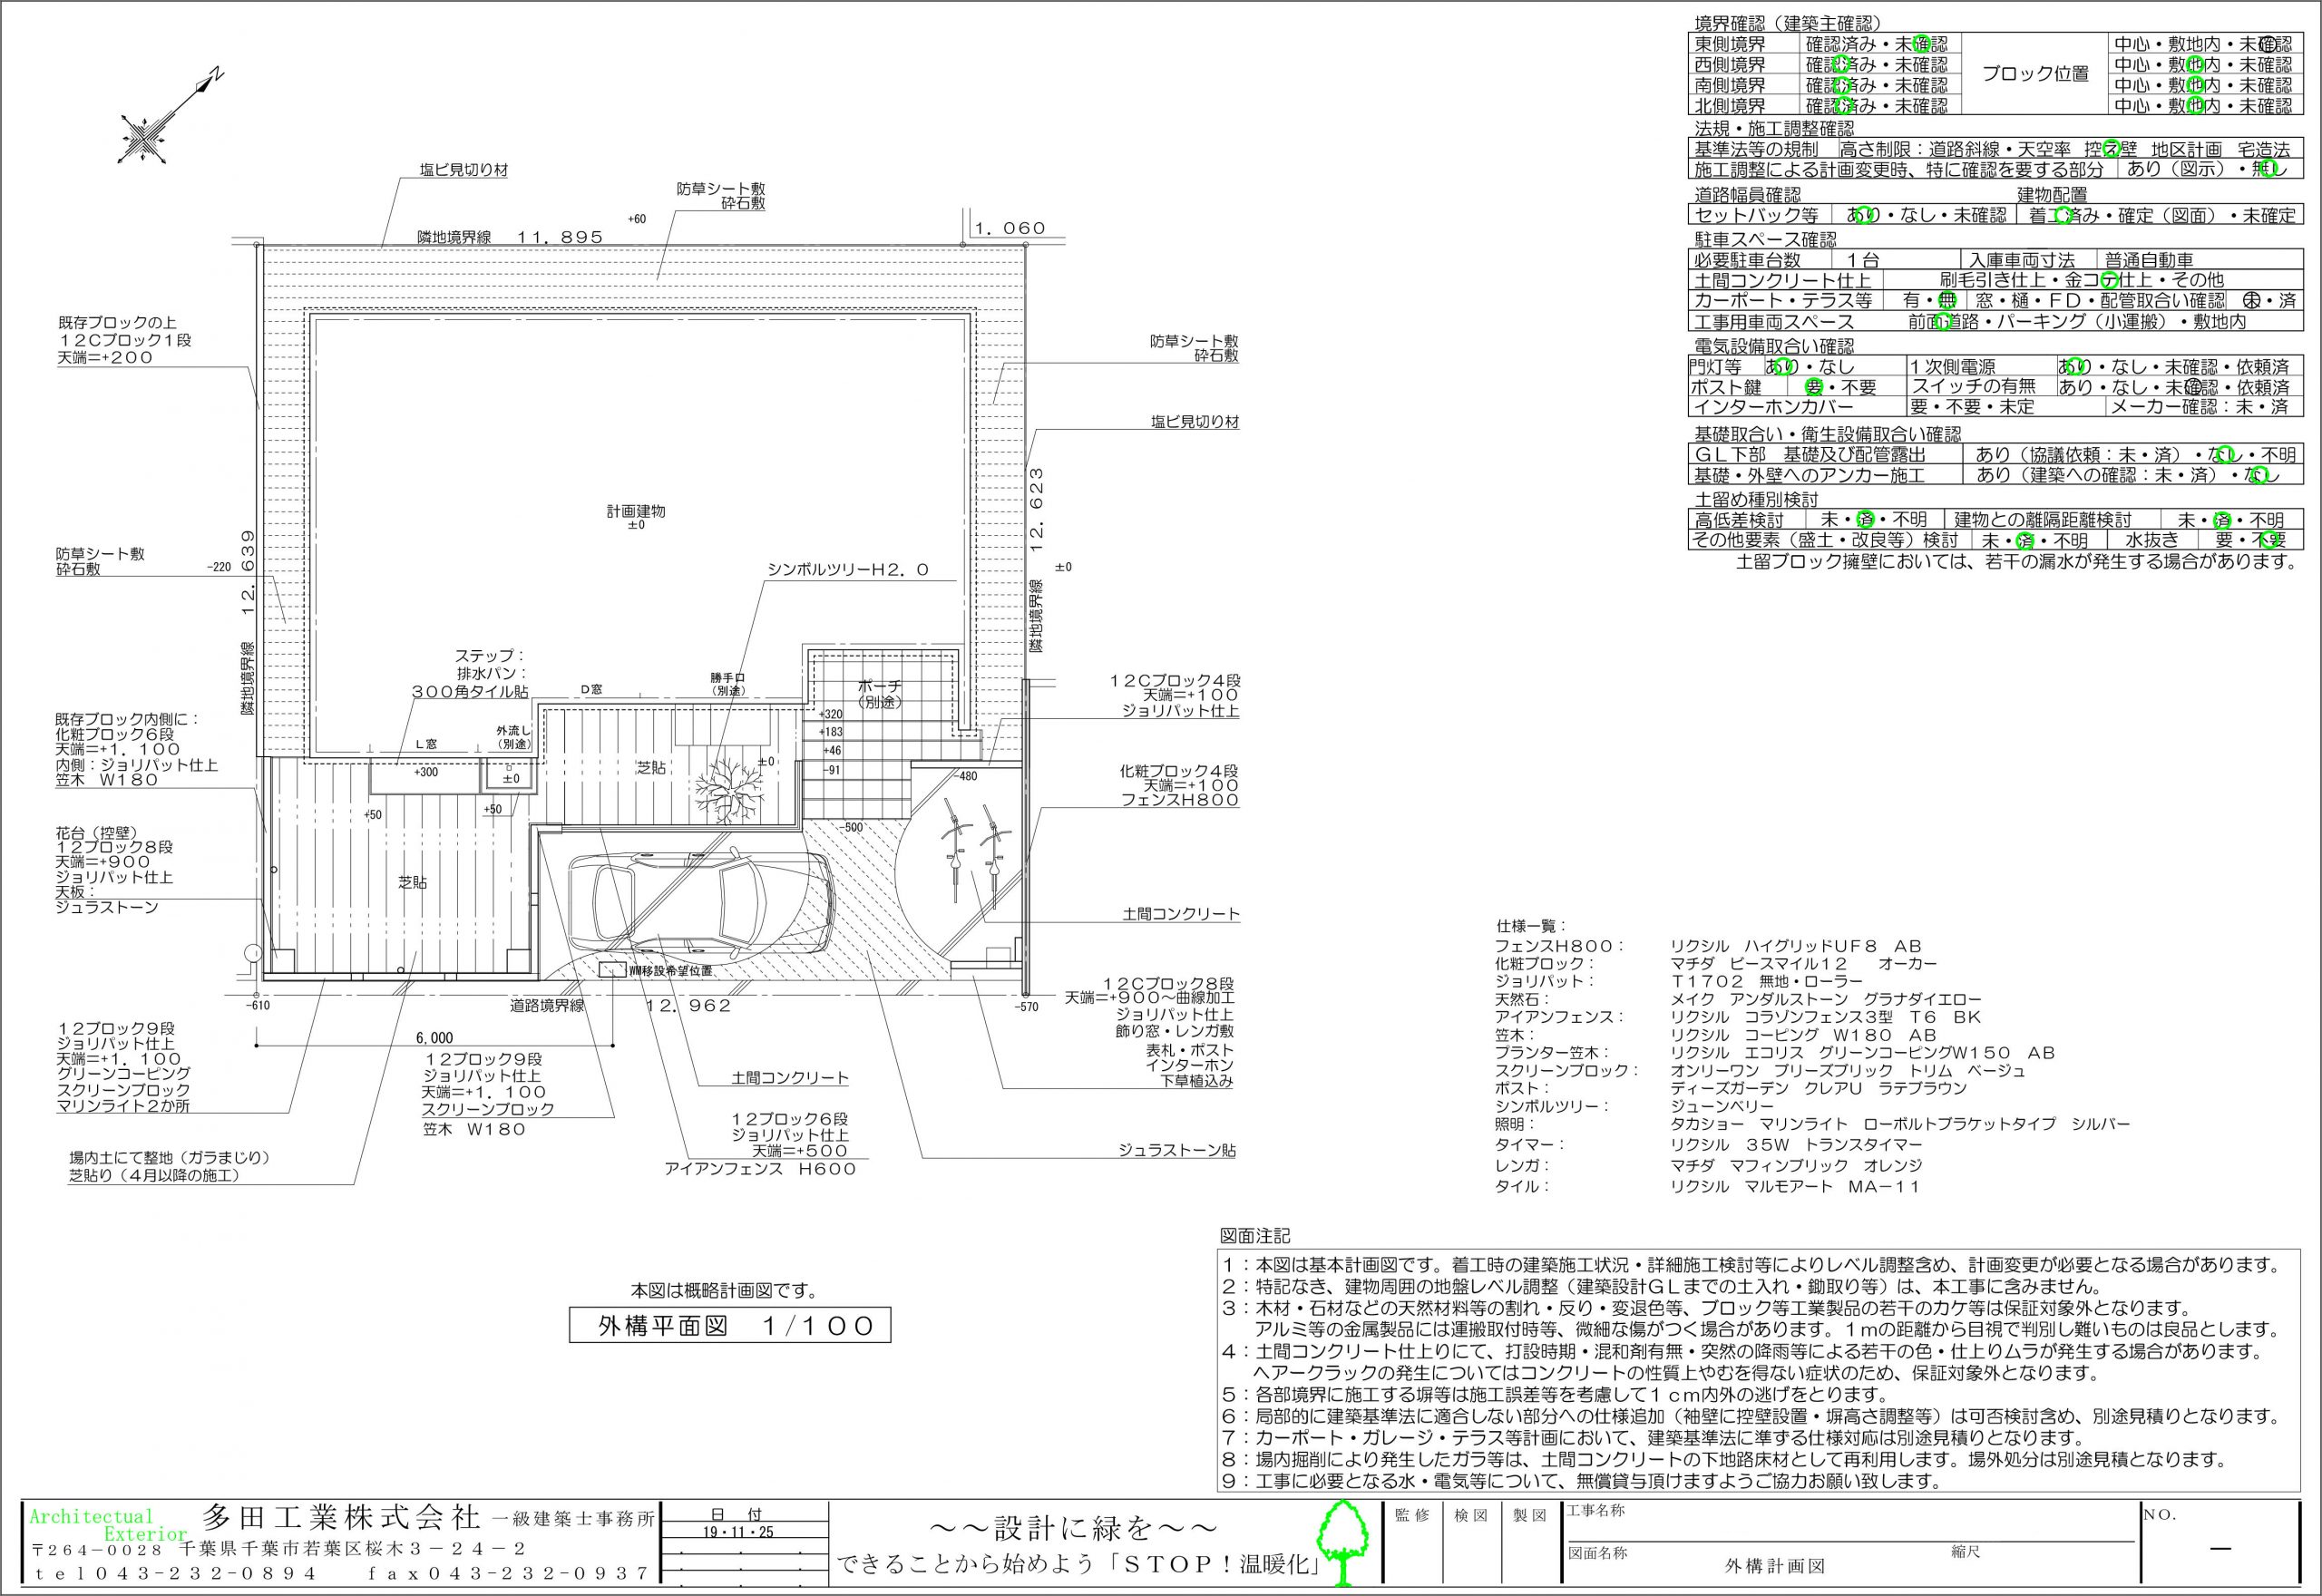Image resolution: width=2322 pixels, height=1596 pixels.
Task: Click the 場内土にて整地(ガラまじり) note
Action: click(170, 1157)
